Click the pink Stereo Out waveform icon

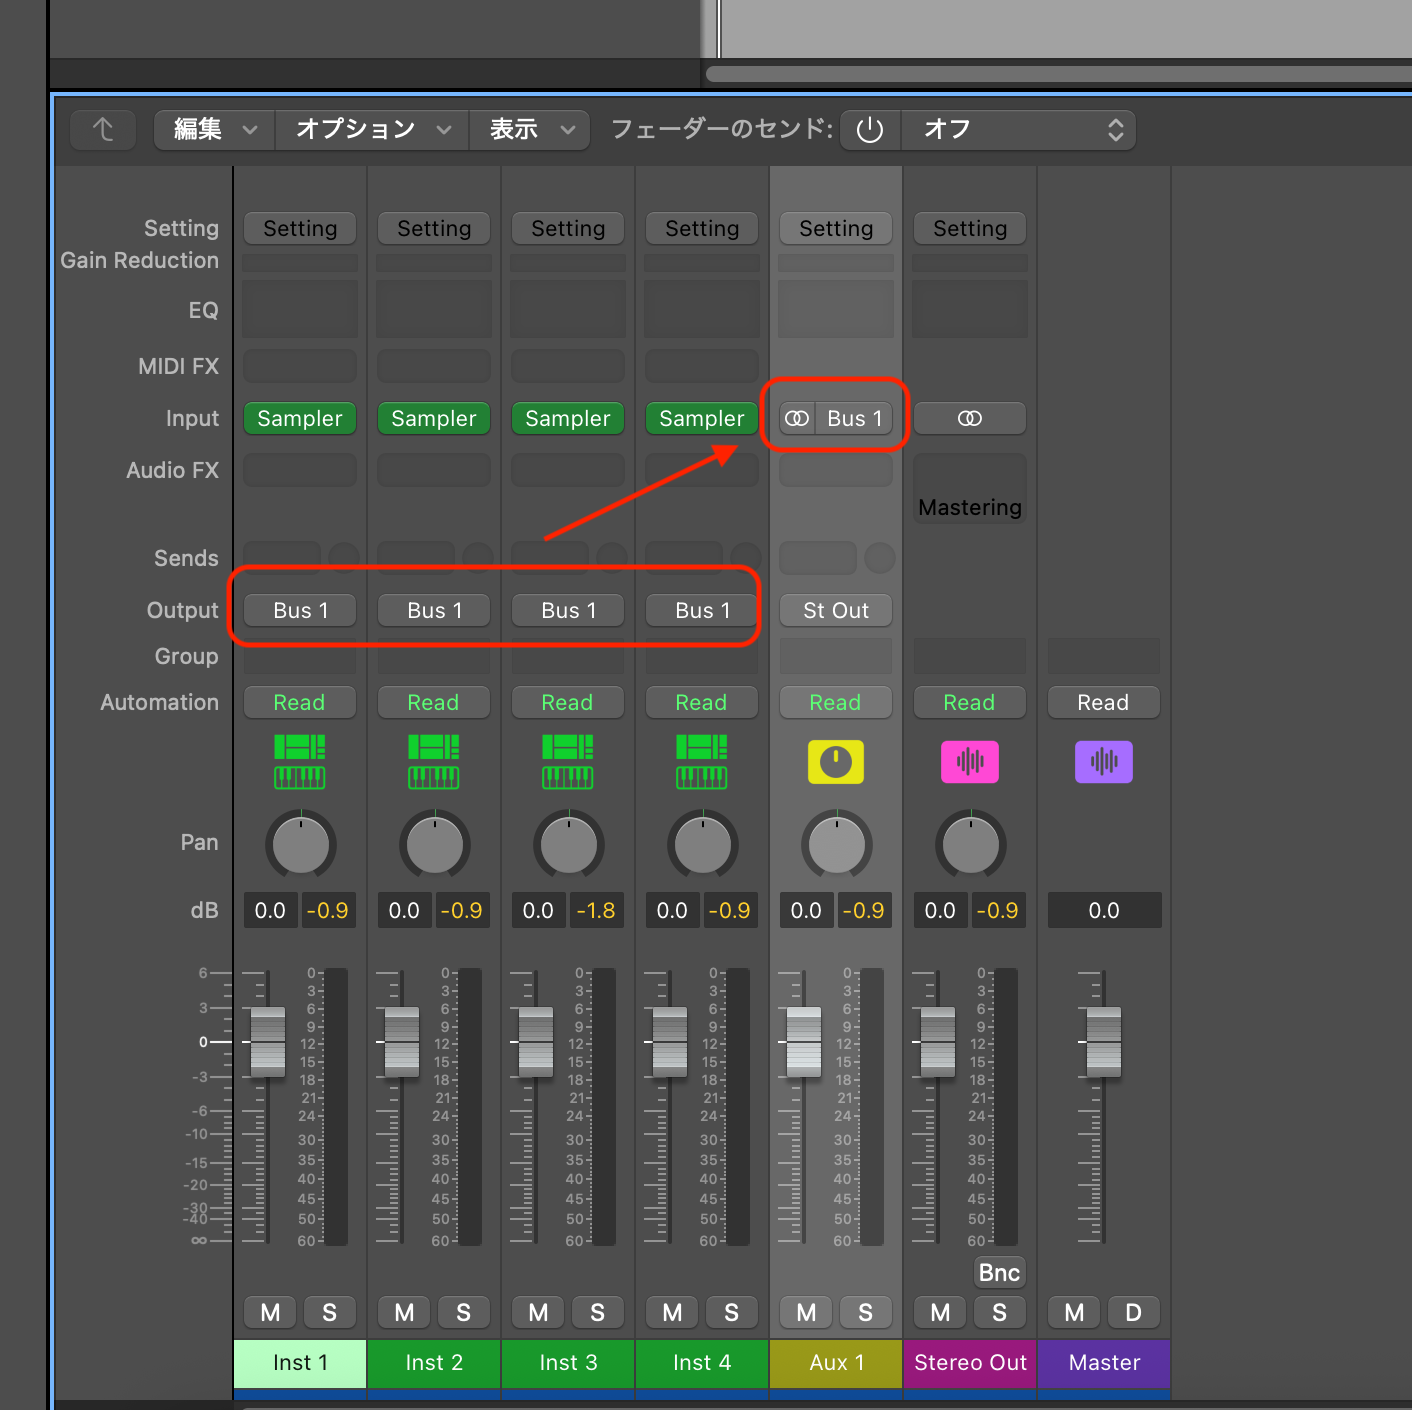pos(969,762)
